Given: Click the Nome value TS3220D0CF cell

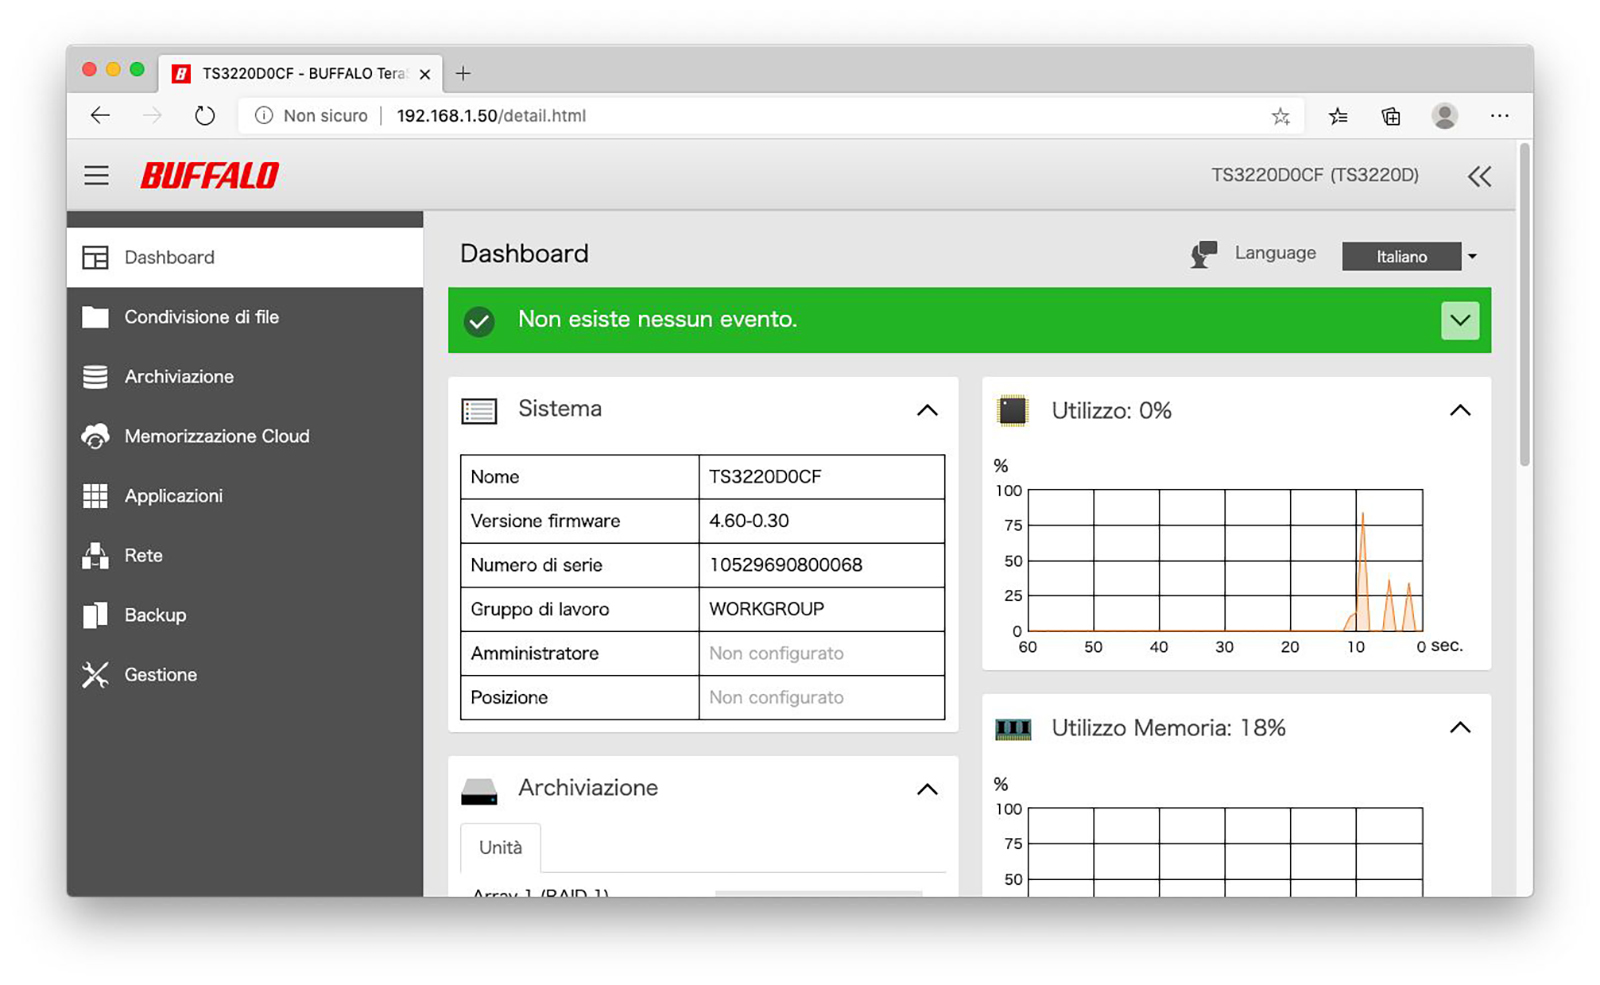Looking at the screenshot, I should click(821, 477).
